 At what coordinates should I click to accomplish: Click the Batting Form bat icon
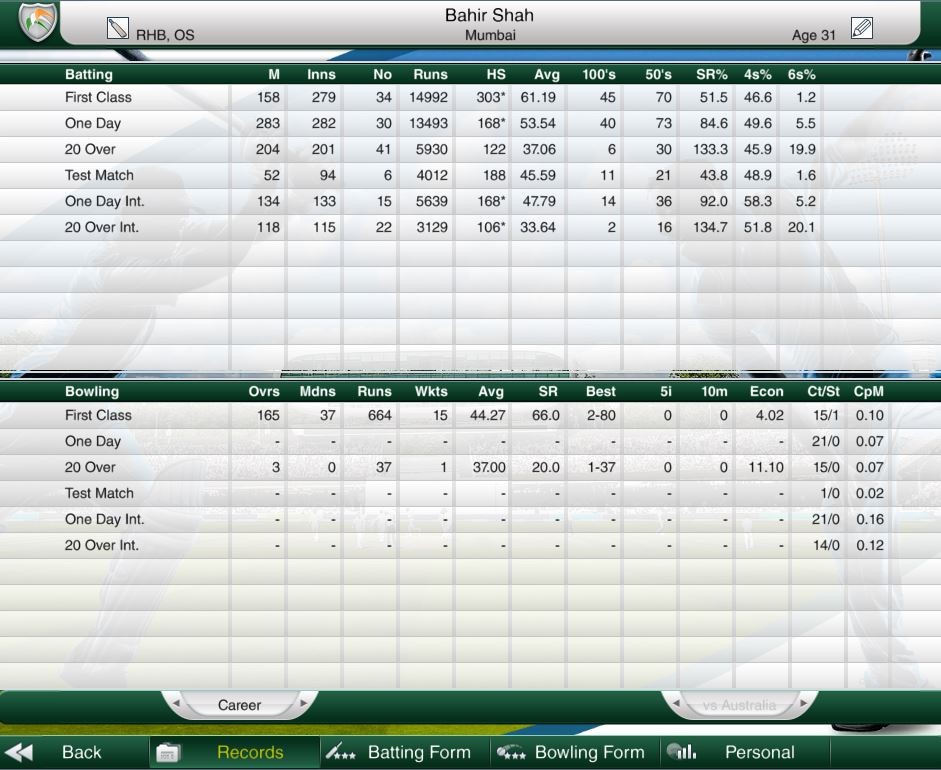click(x=341, y=751)
